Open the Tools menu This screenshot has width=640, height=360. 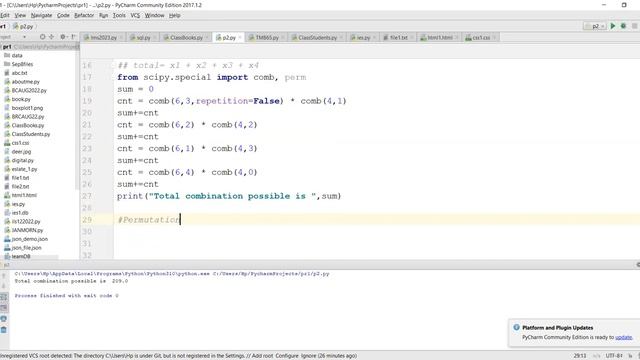[119, 15]
